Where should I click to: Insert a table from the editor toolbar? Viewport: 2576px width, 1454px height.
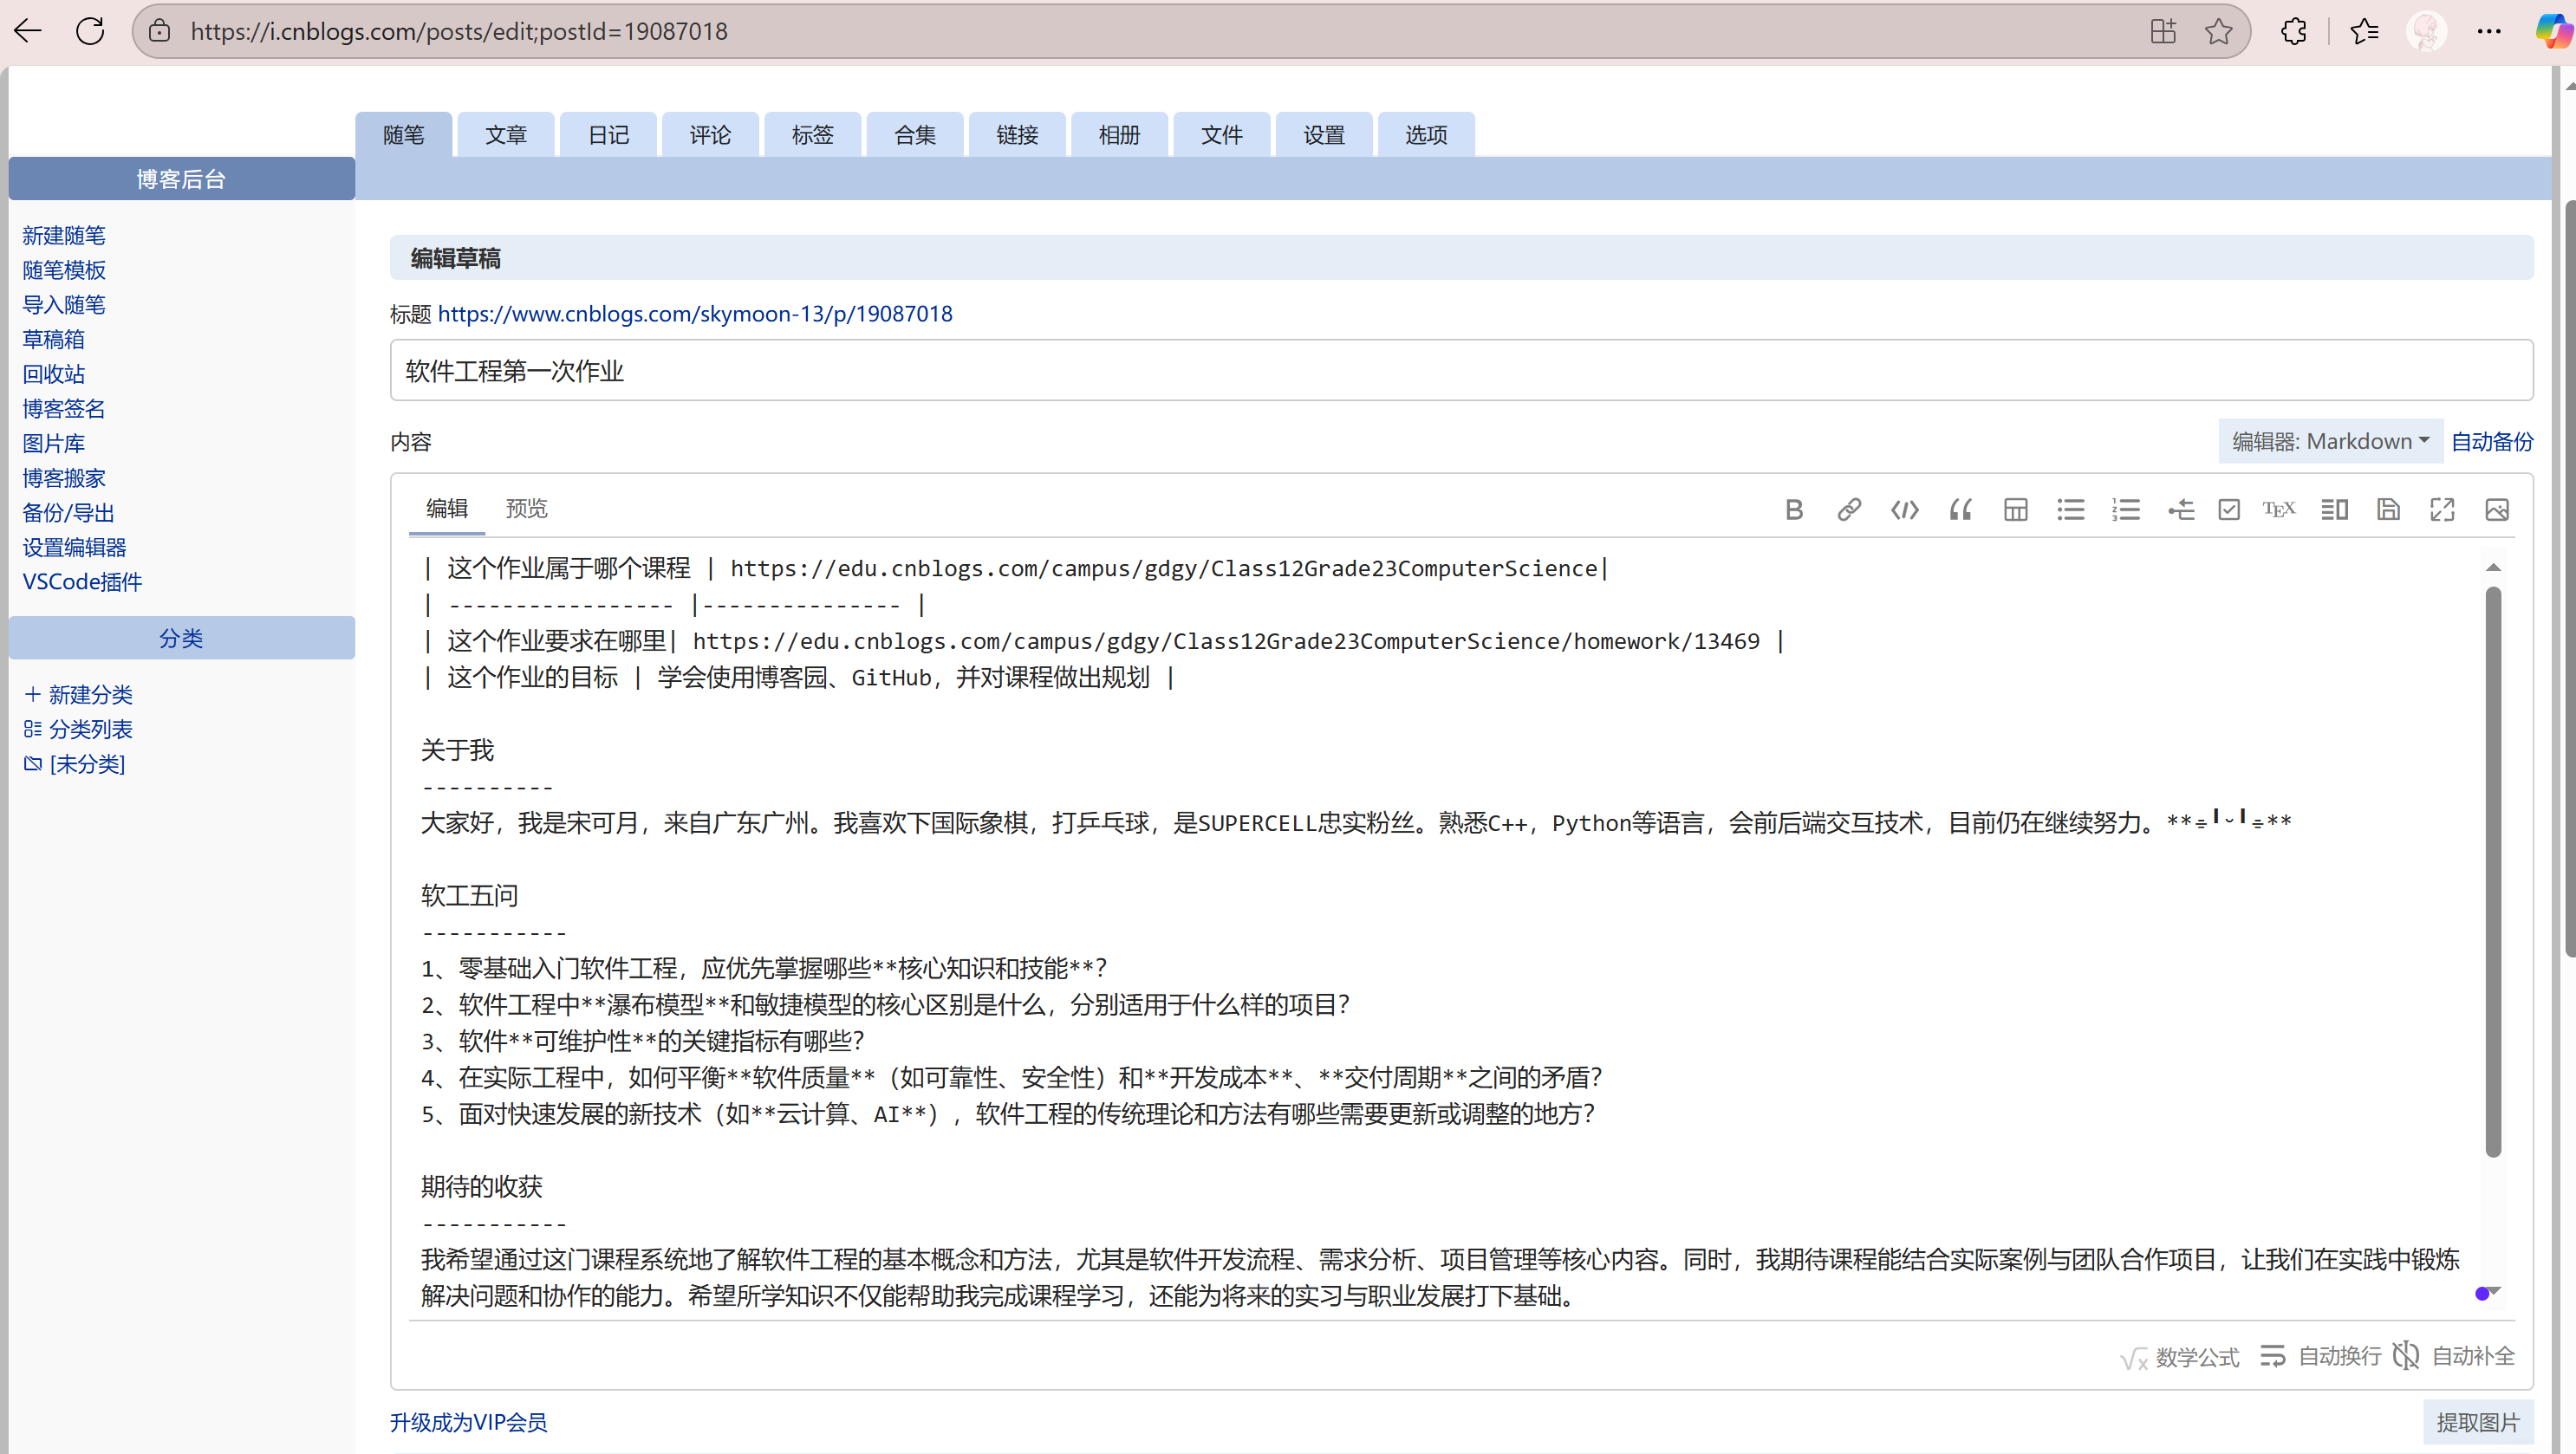pyautogui.click(x=2015, y=509)
